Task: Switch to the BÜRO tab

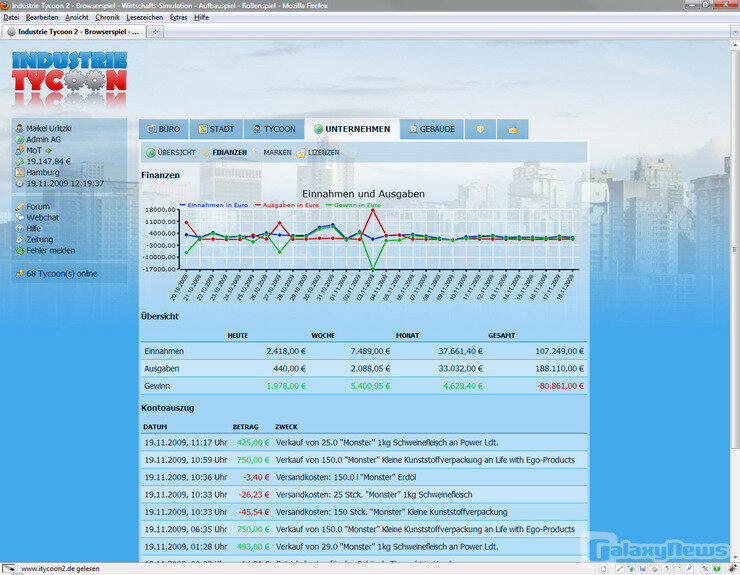Action: 164,129
